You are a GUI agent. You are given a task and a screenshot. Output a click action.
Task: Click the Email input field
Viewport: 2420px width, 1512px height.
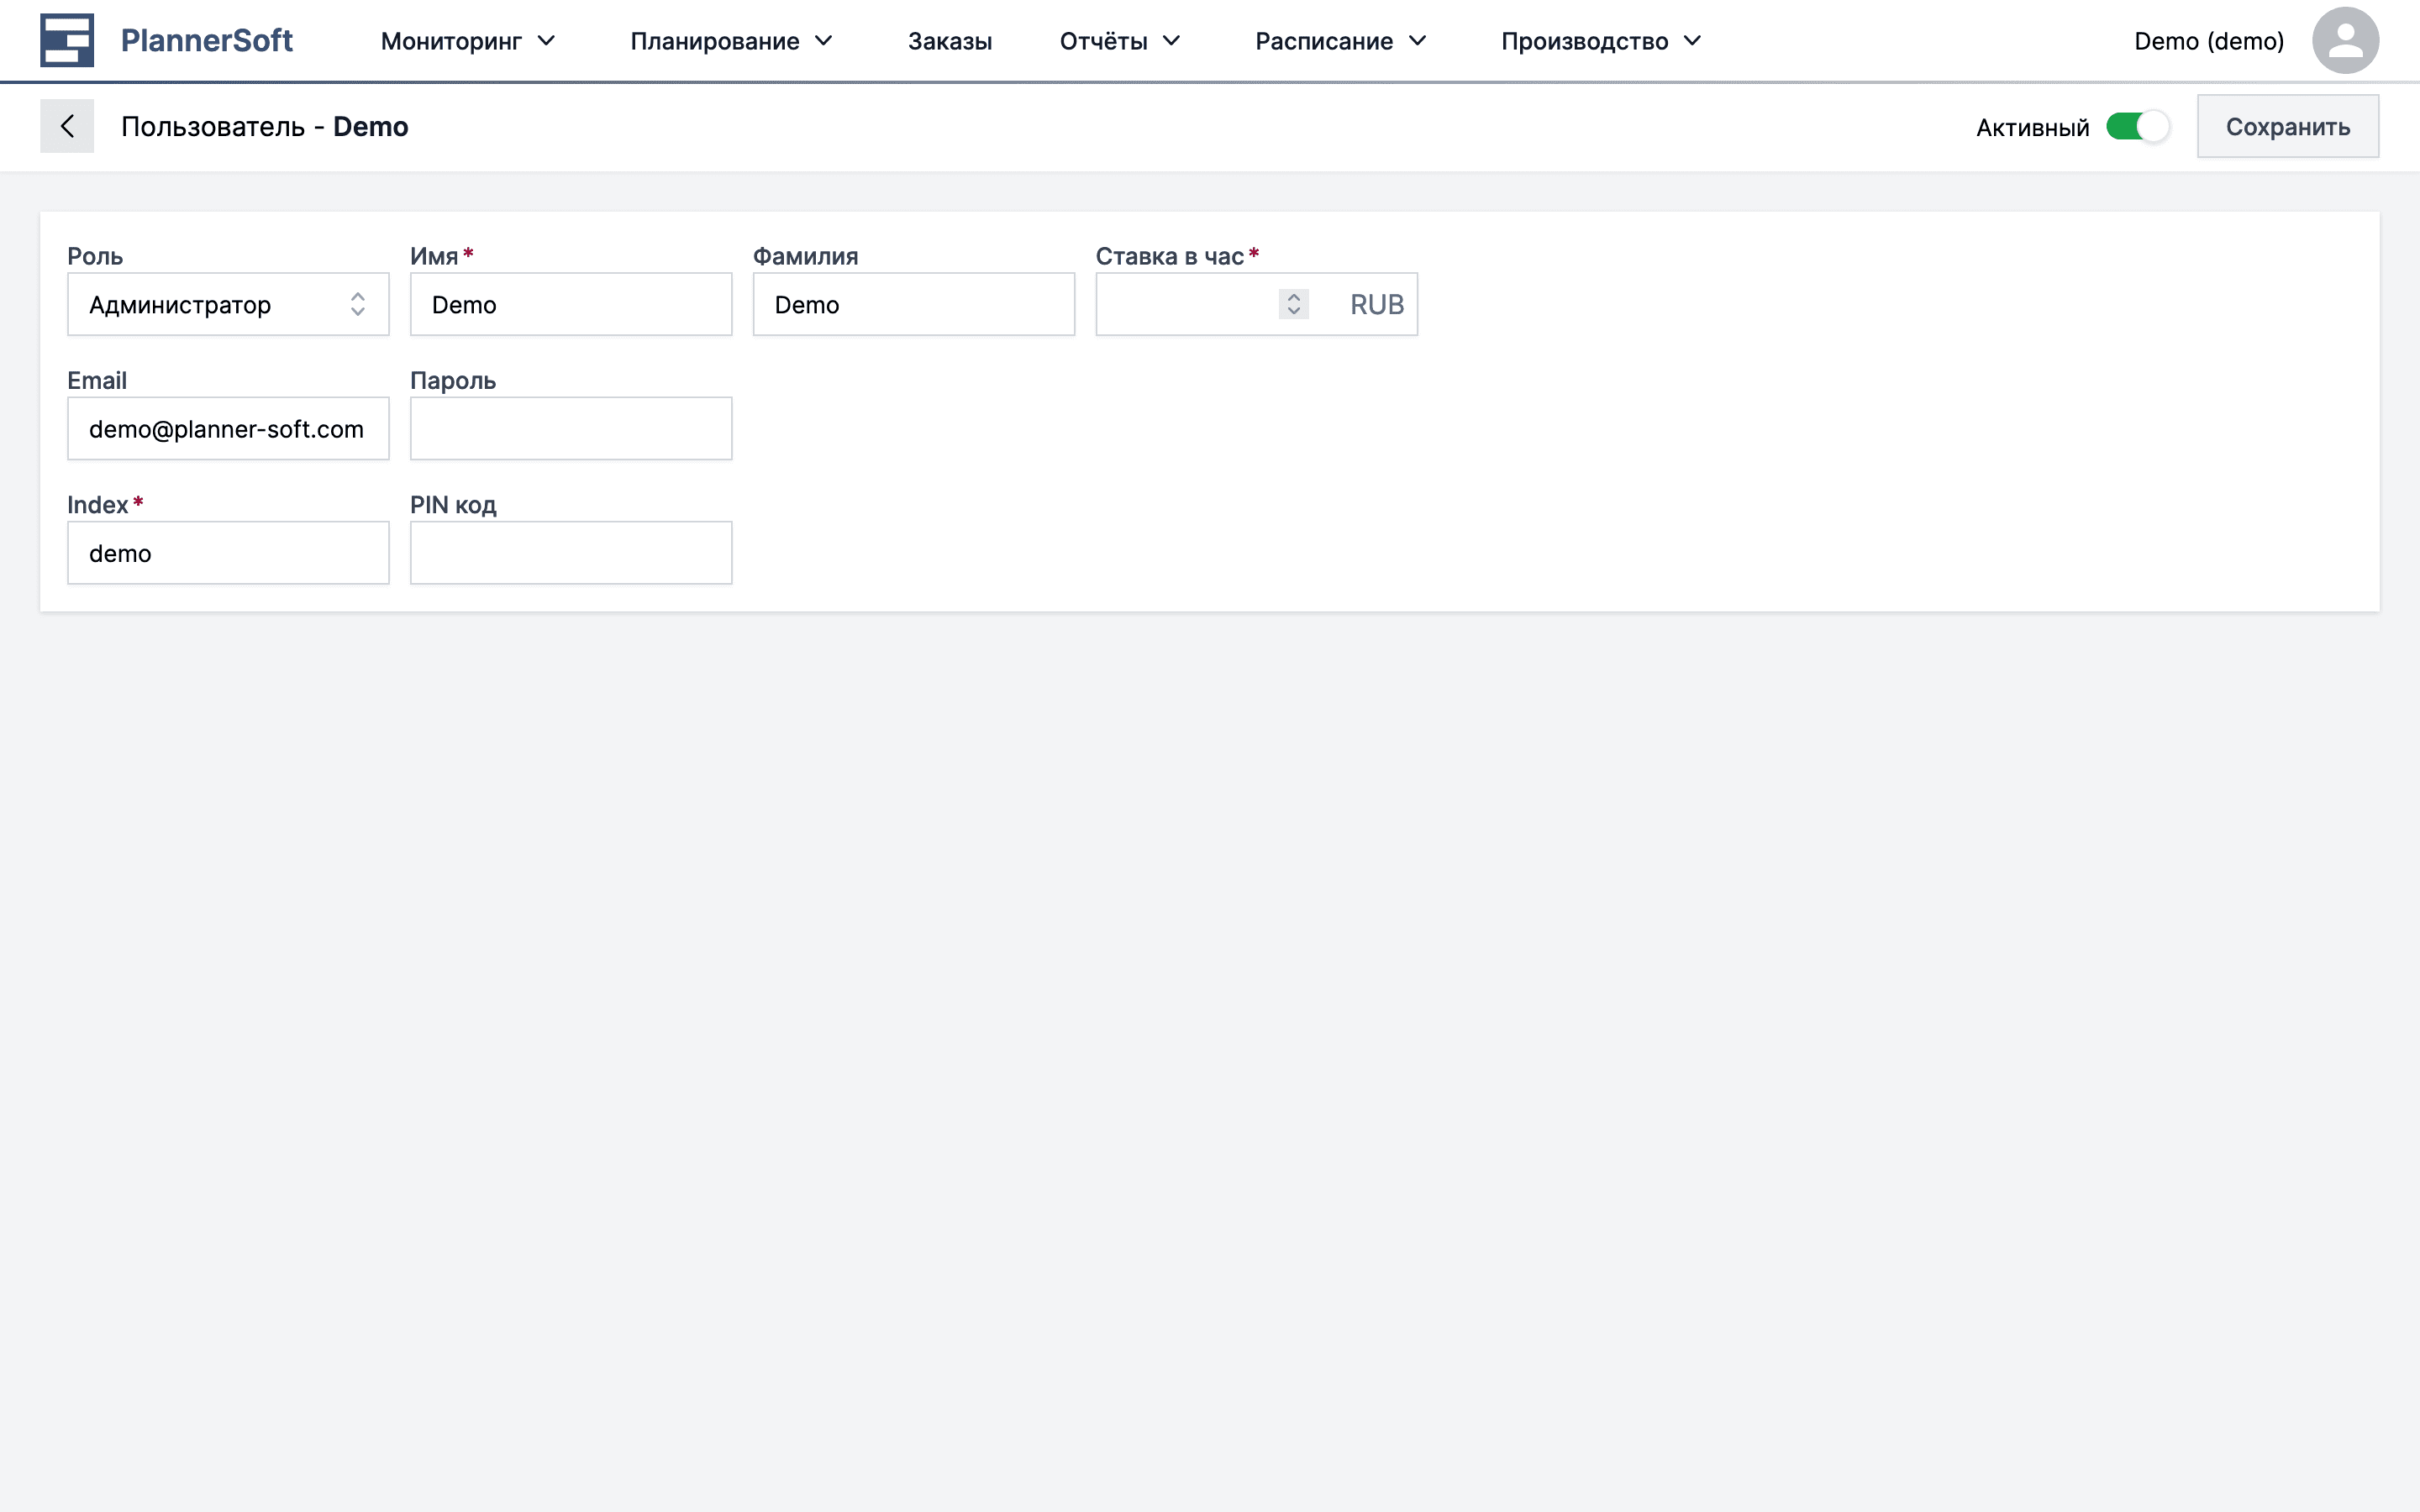pyautogui.click(x=228, y=429)
